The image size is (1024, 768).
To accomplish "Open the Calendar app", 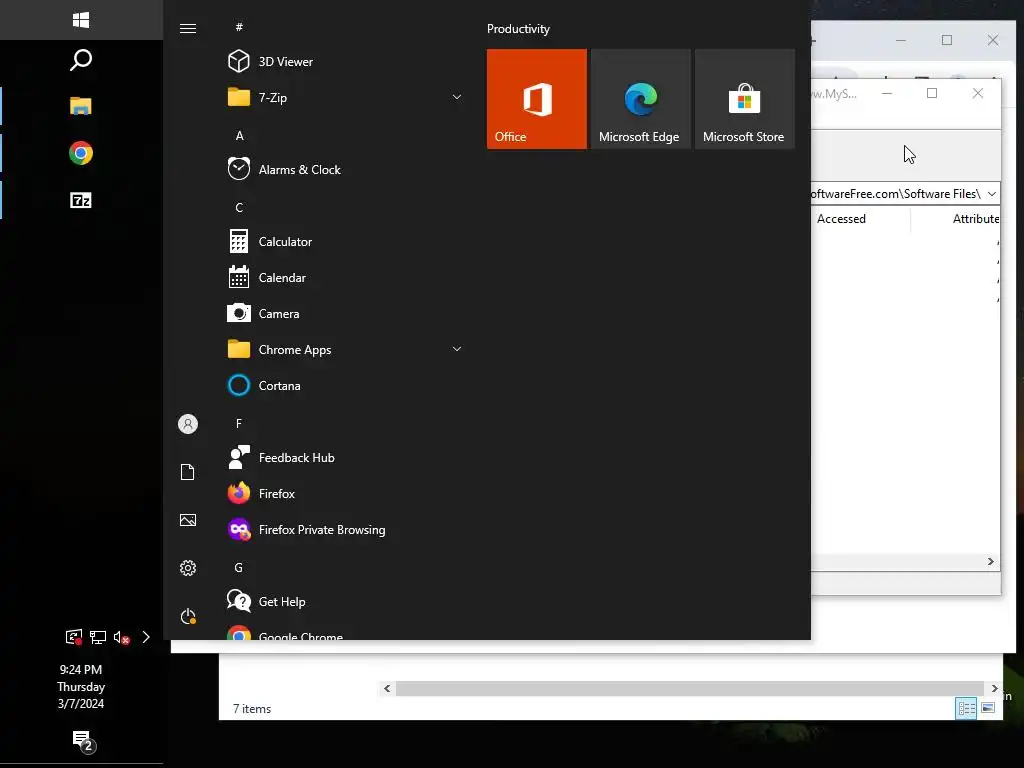I will (344, 278).
